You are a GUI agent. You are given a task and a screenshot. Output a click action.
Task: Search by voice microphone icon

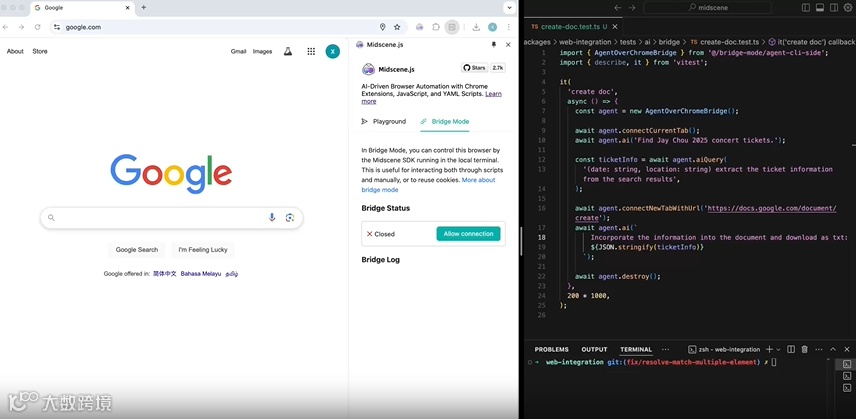[272, 218]
